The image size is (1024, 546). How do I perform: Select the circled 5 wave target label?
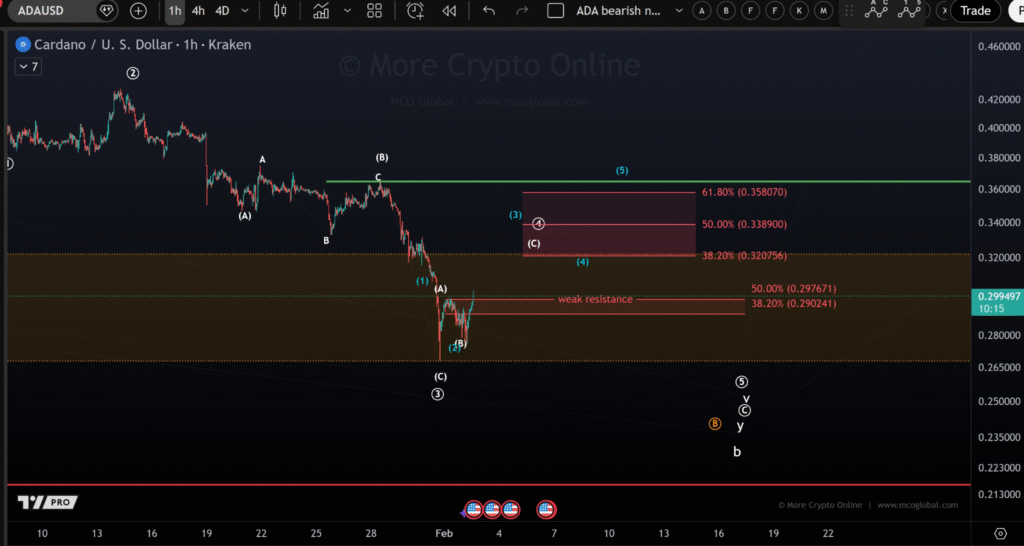point(741,382)
